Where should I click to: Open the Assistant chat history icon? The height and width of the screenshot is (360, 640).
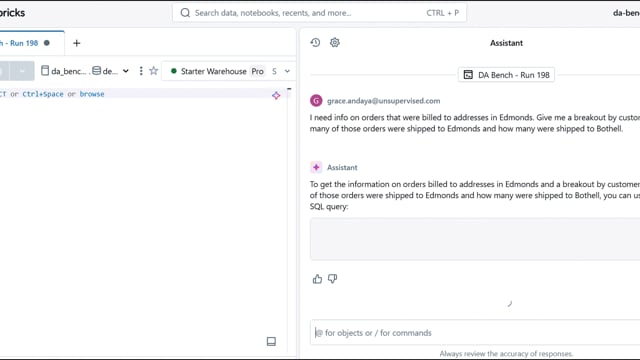tap(315, 42)
